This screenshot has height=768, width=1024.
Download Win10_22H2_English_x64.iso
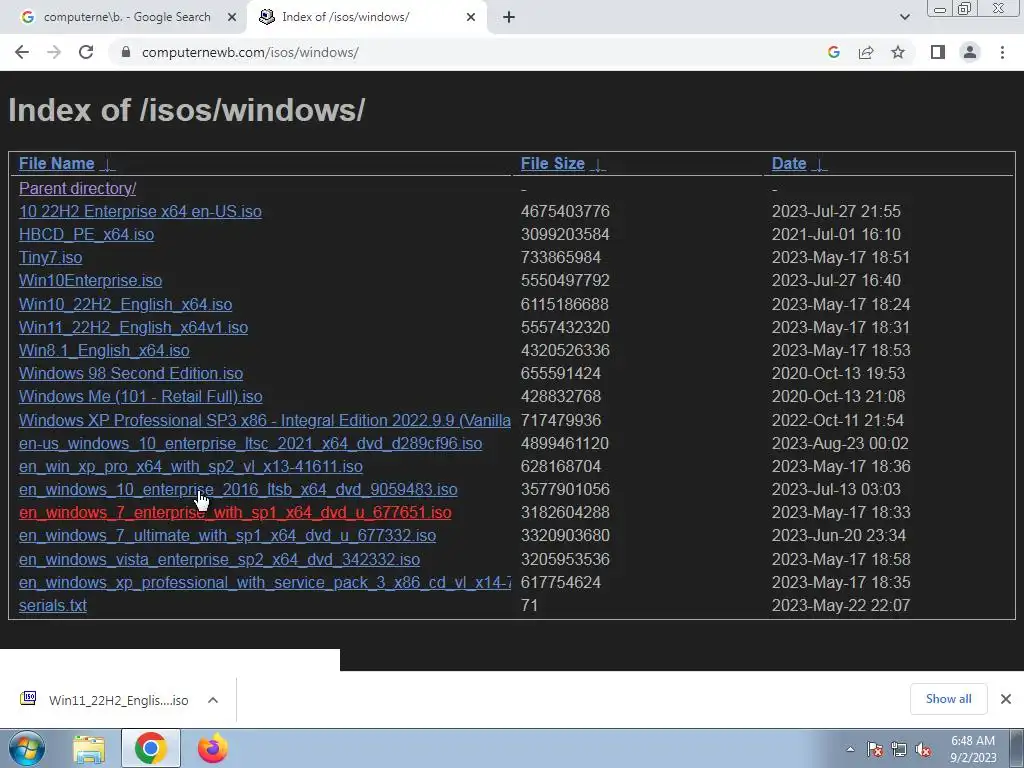125,304
